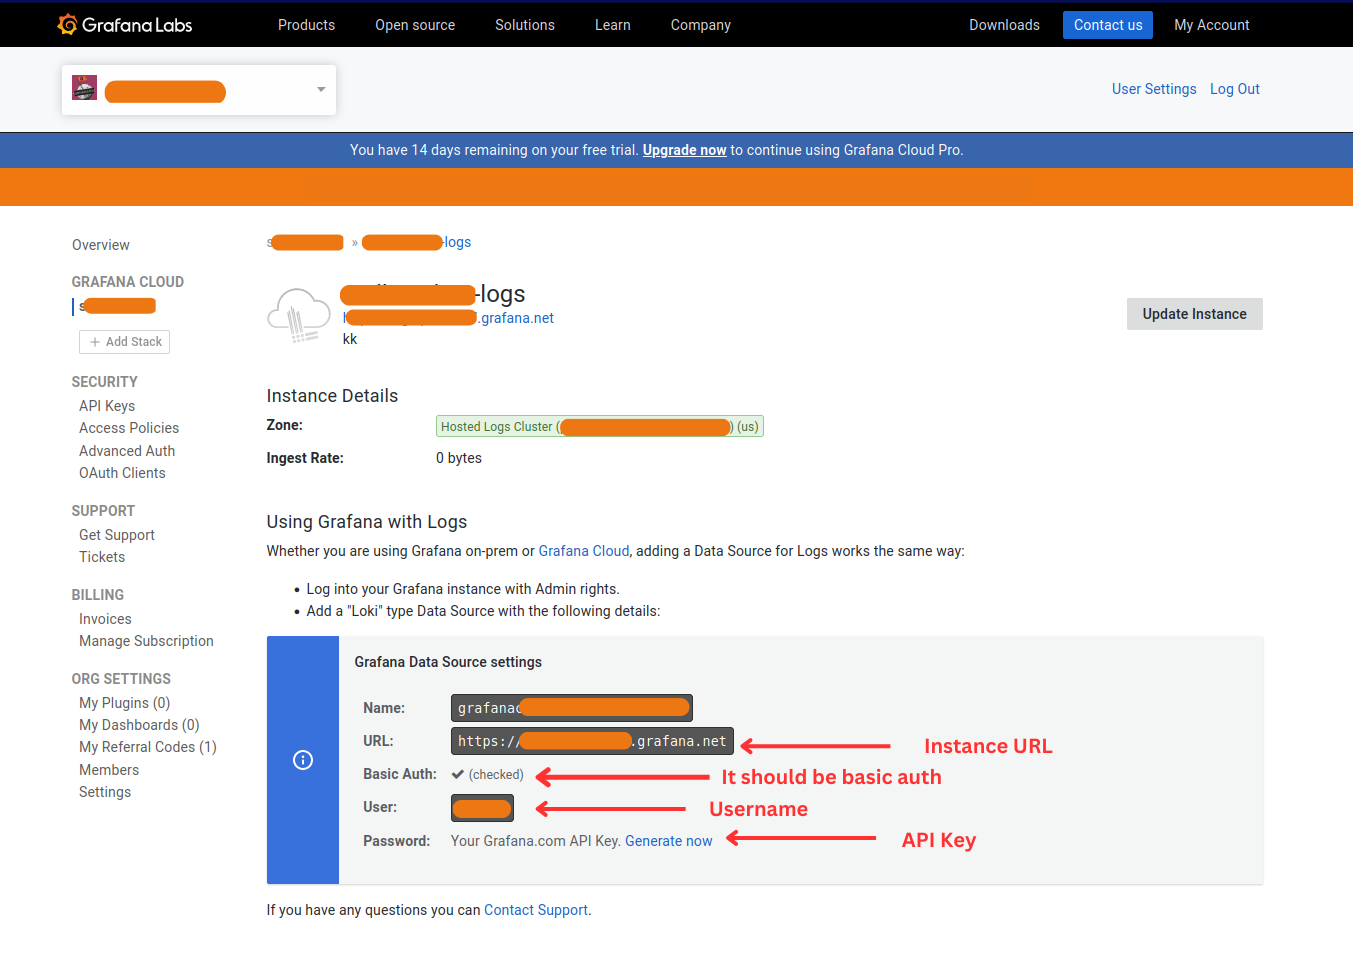Screen dimensions: 1353x965
Task: Open the Company menu
Action: click(700, 24)
